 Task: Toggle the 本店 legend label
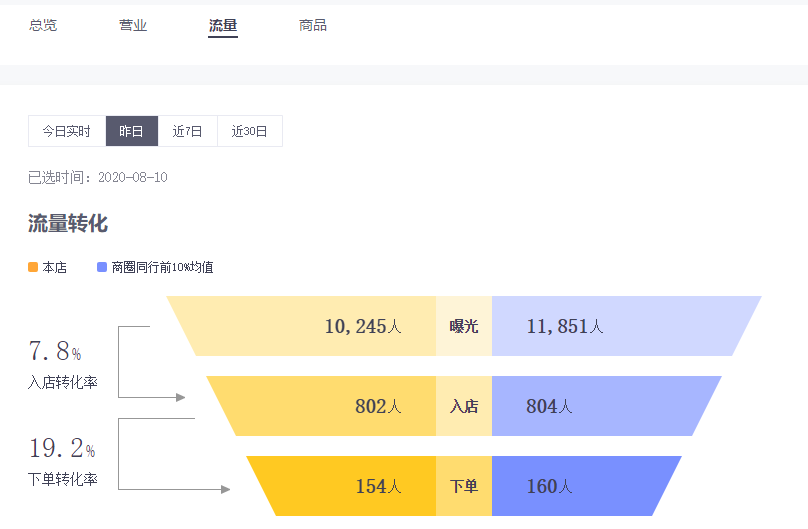(54, 267)
